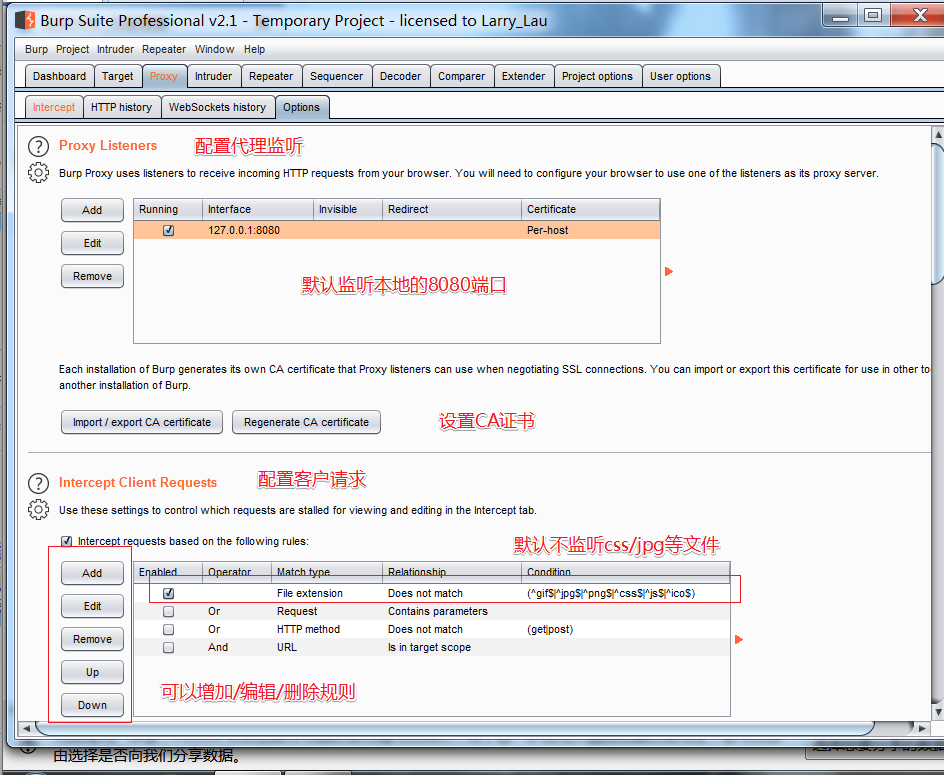
Task: Move intercept rule Down
Action: coord(92,705)
